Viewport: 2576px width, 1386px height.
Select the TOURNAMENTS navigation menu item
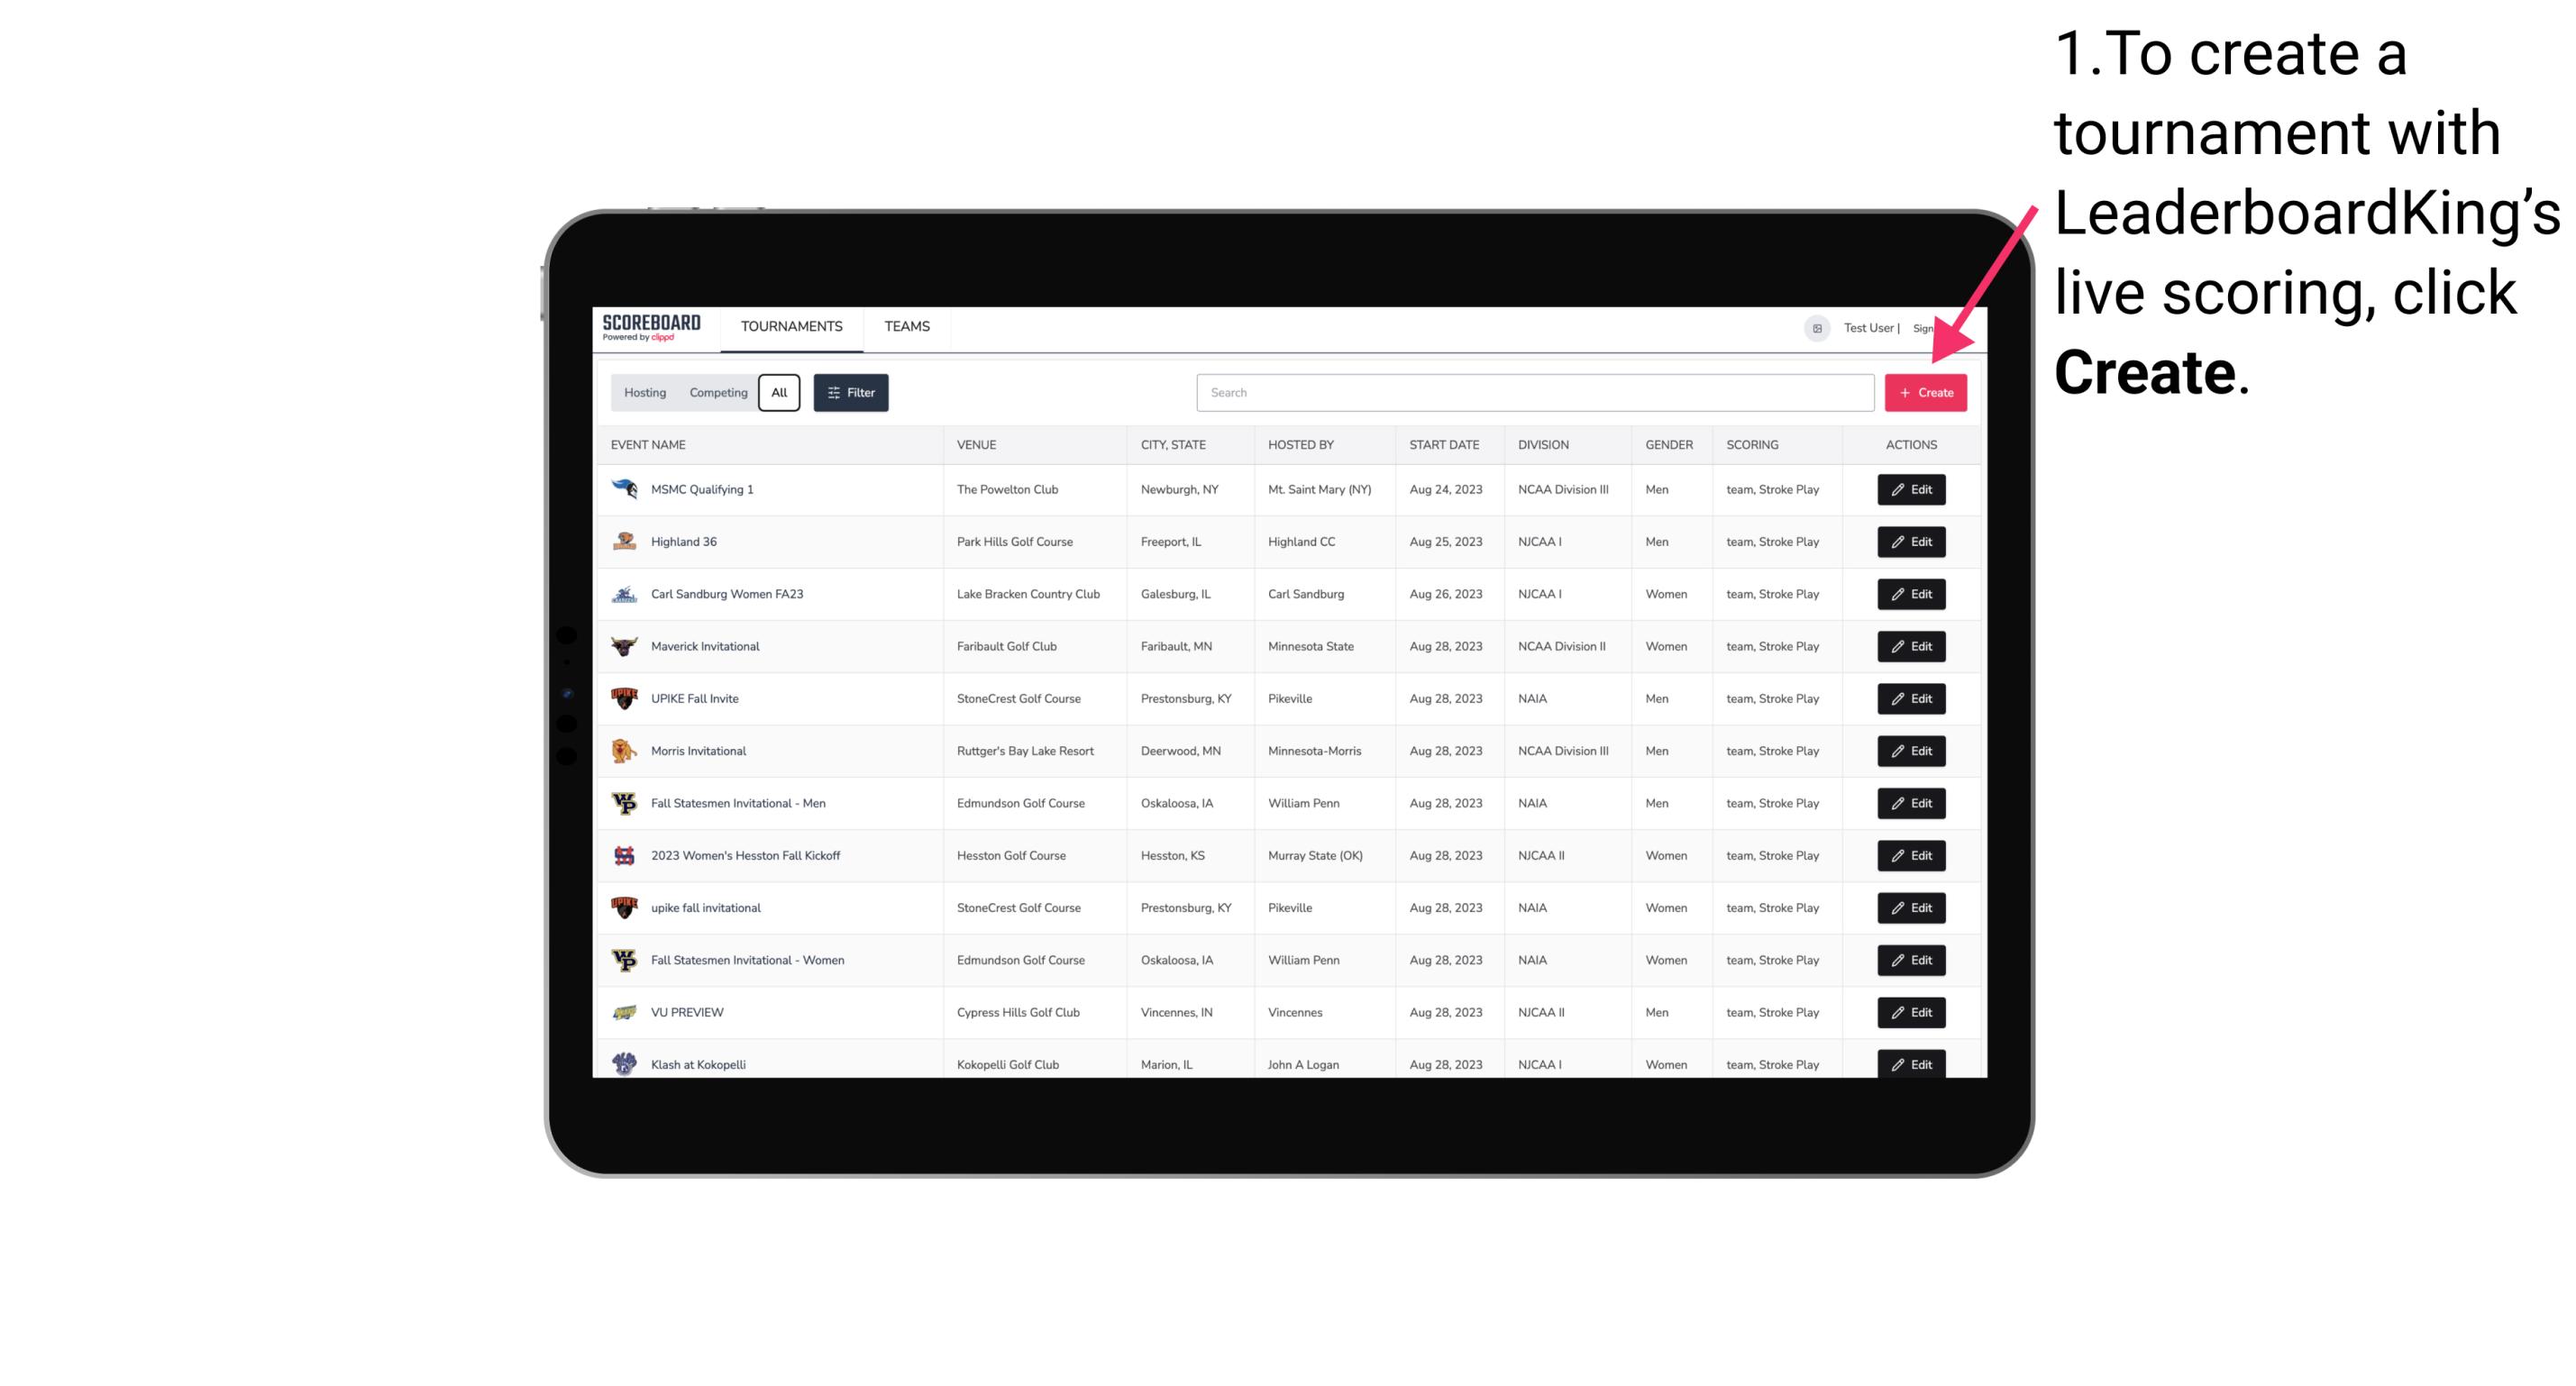coord(792,326)
